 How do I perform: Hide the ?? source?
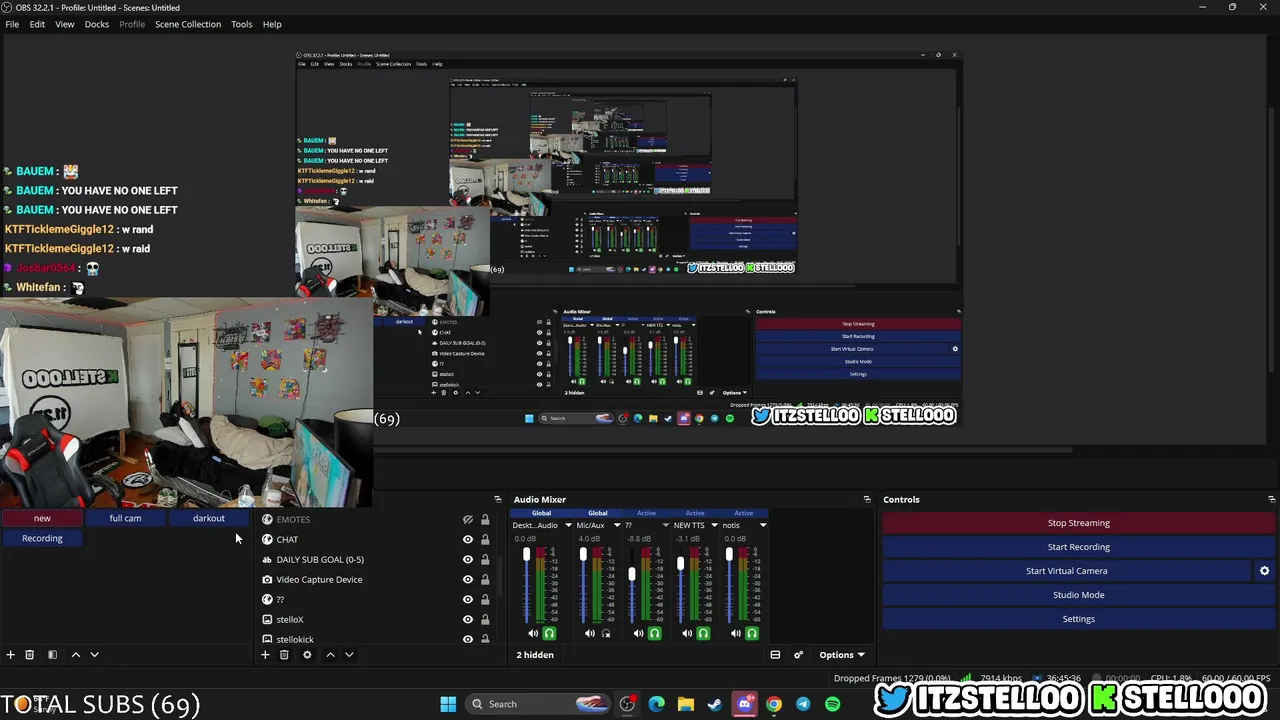coord(467,600)
